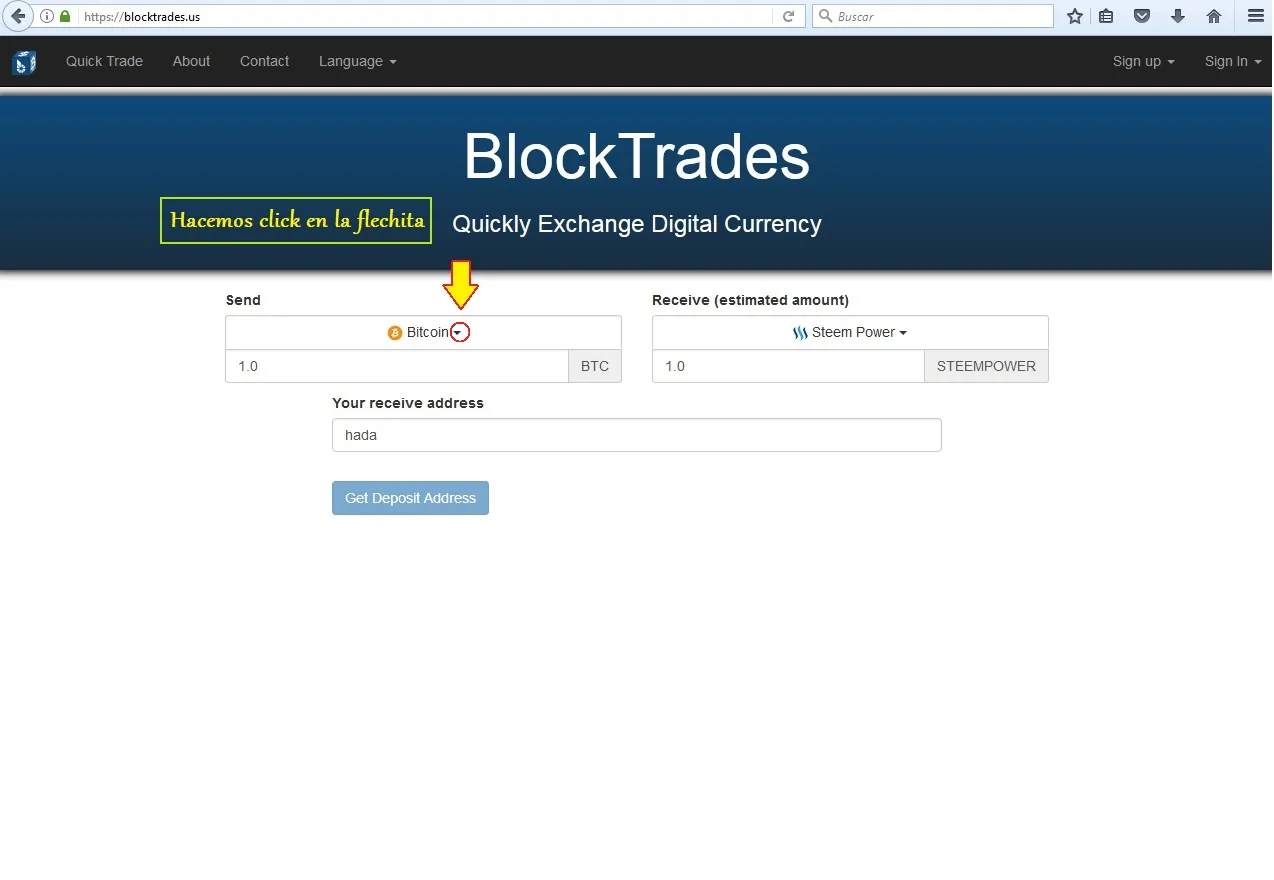
Task: Click the Receive estimated amount field
Action: click(789, 366)
